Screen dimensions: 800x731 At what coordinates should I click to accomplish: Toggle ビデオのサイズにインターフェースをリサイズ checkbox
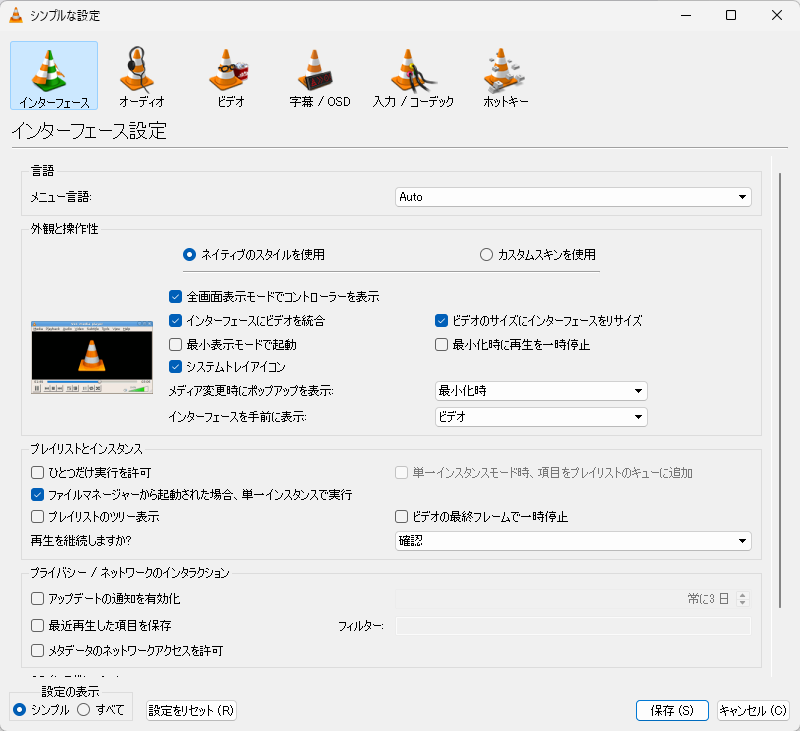click(441, 320)
